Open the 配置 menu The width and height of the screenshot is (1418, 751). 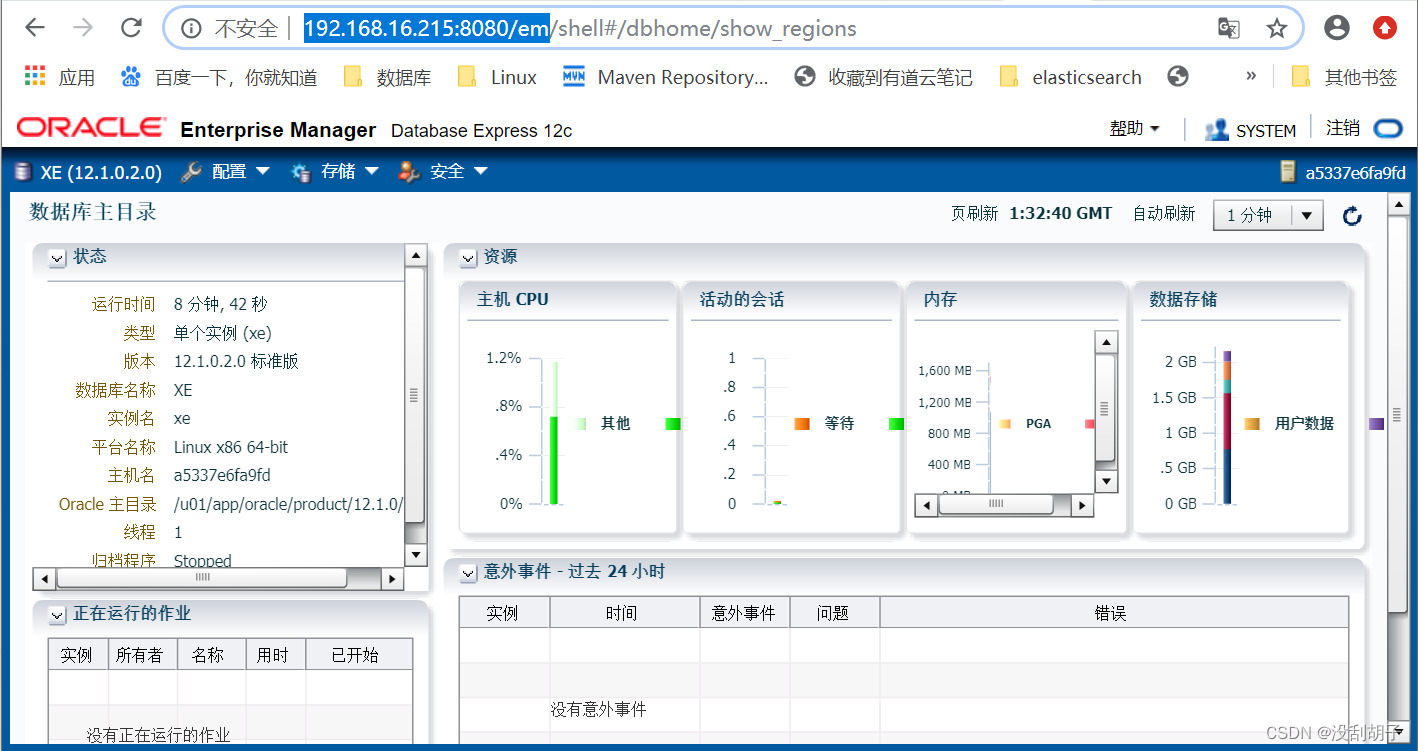[x=226, y=172]
